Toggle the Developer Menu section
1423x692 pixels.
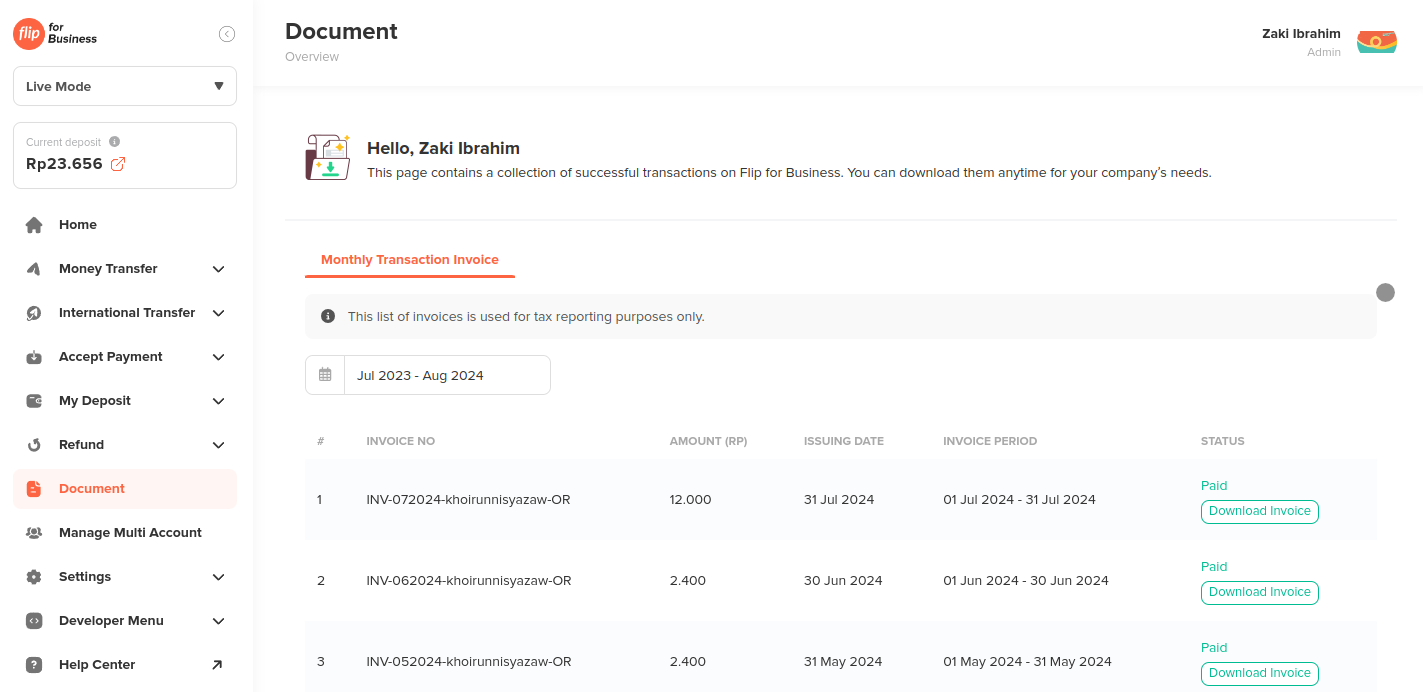coord(218,620)
